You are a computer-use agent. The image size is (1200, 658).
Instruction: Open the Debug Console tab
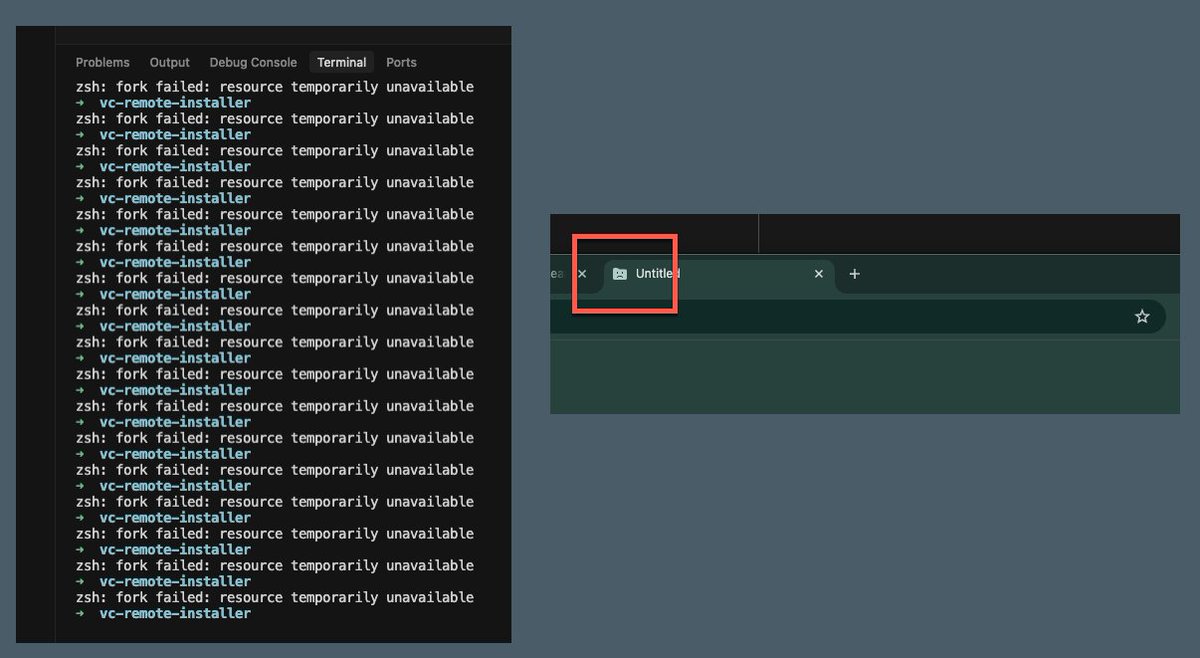pyautogui.click(x=253, y=62)
